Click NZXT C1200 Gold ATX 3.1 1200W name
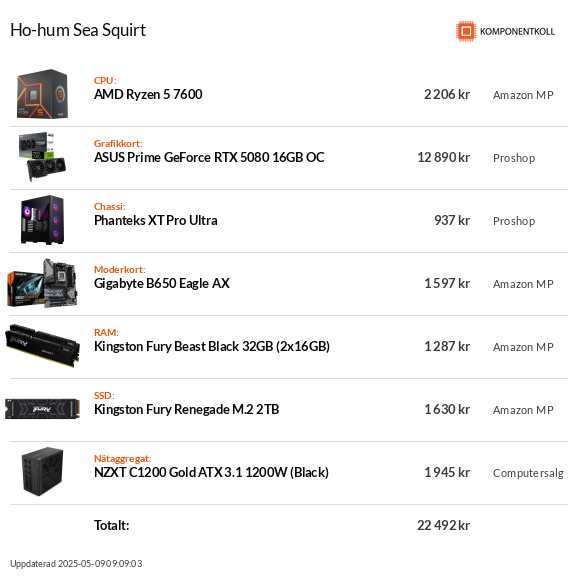577x577 pixels. tap(211, 472)
